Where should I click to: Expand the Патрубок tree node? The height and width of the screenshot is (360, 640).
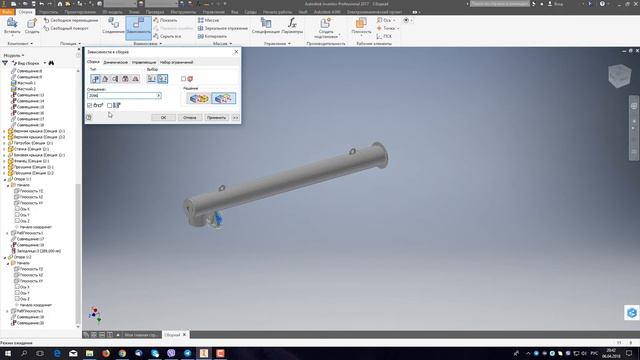tap(5, 143)
